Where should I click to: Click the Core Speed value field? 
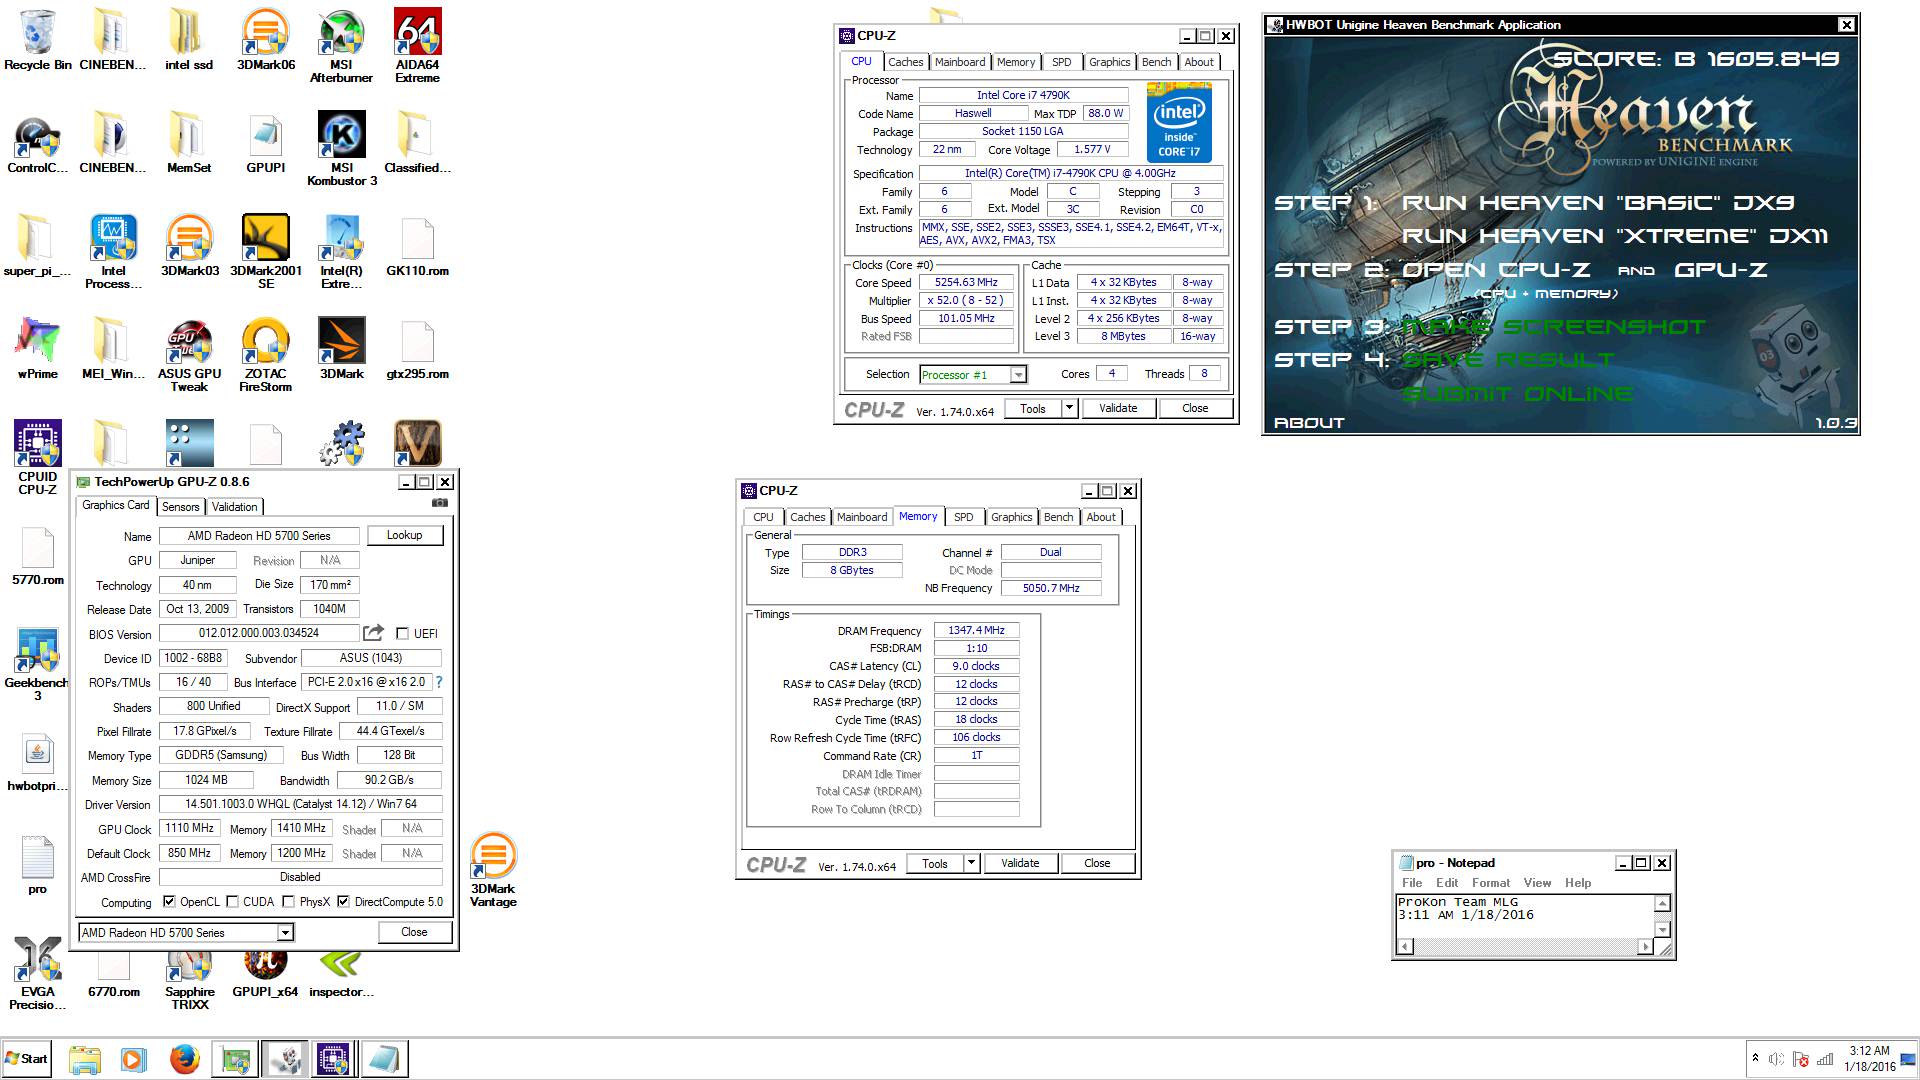coord(966,283)
